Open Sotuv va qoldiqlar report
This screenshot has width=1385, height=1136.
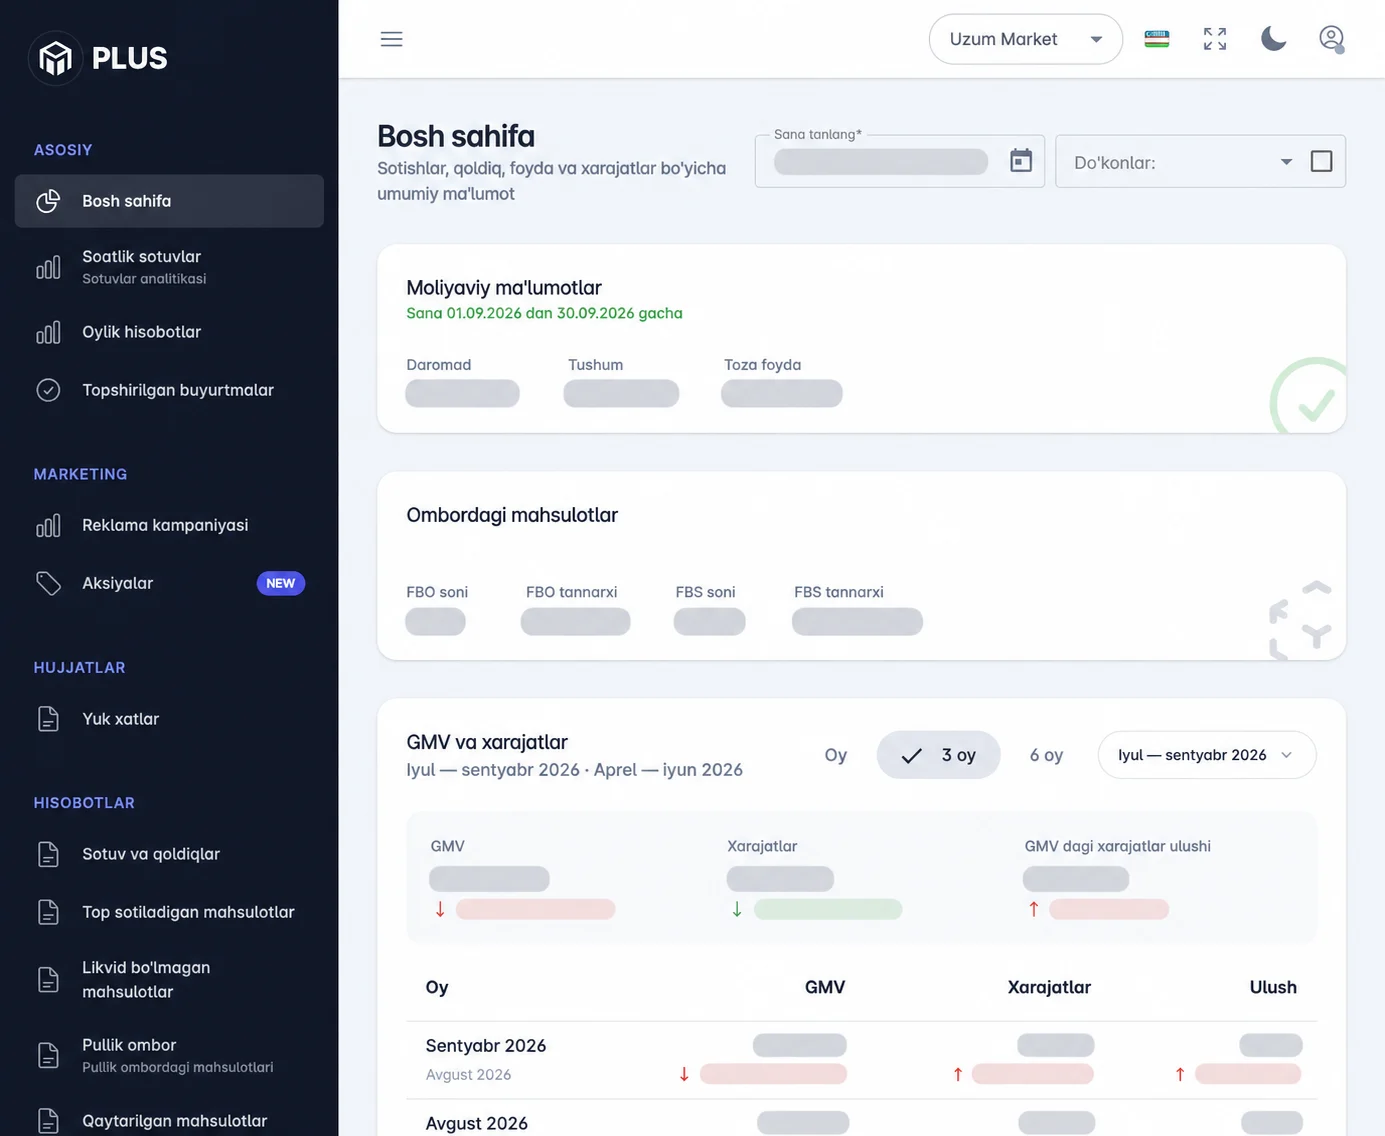click(169, 854)
